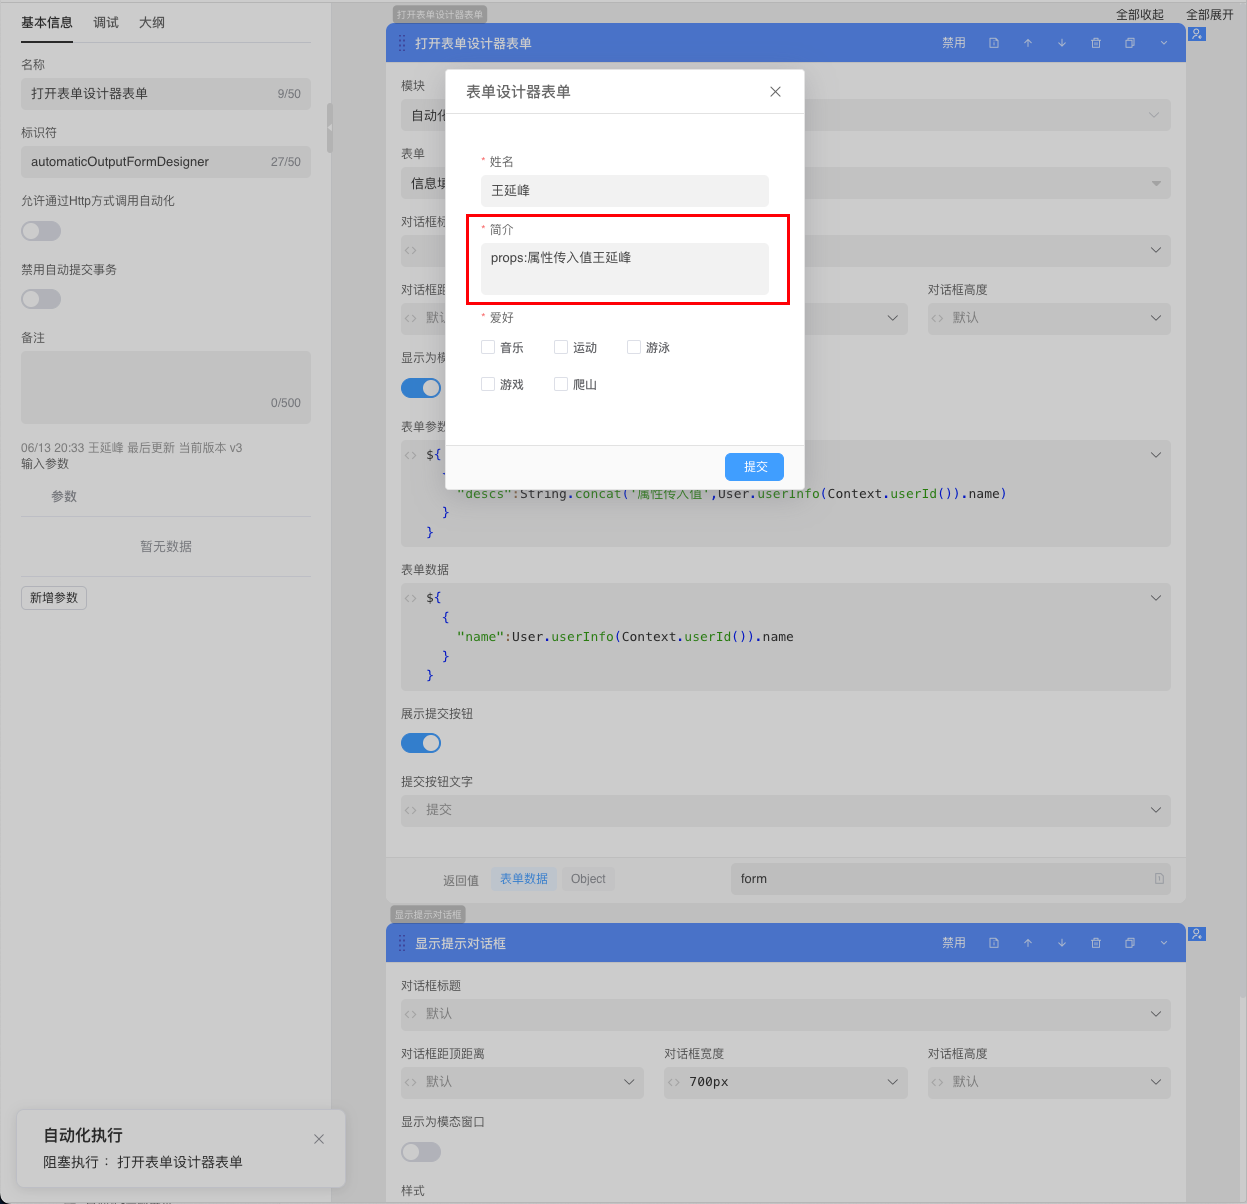Image resolution: width=1247 pixels, height=1204 pixels.
Task: Check the 音乐 hobby checkbox
Action: pos(488,347)
